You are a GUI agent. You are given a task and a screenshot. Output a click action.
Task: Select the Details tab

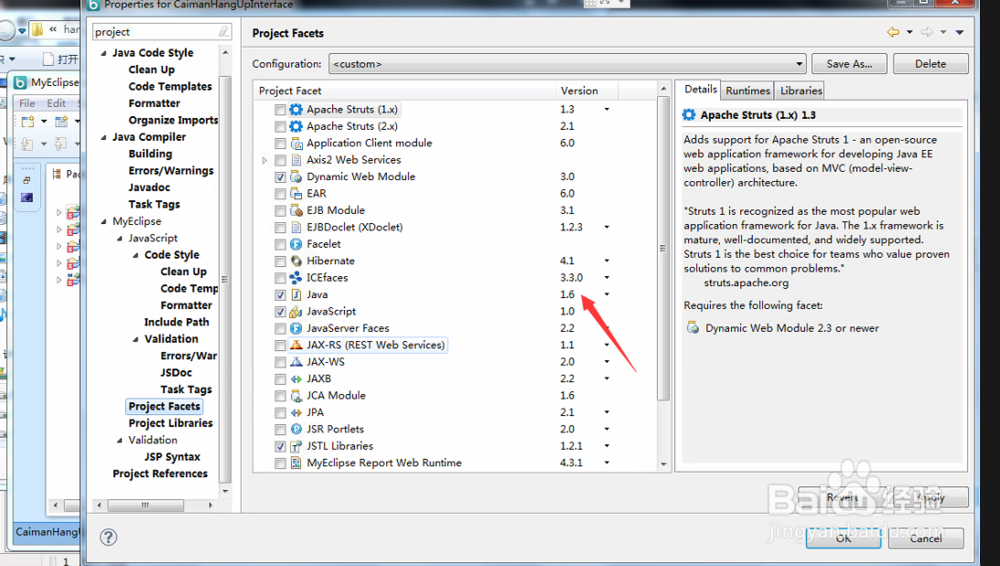coord(700,89)
